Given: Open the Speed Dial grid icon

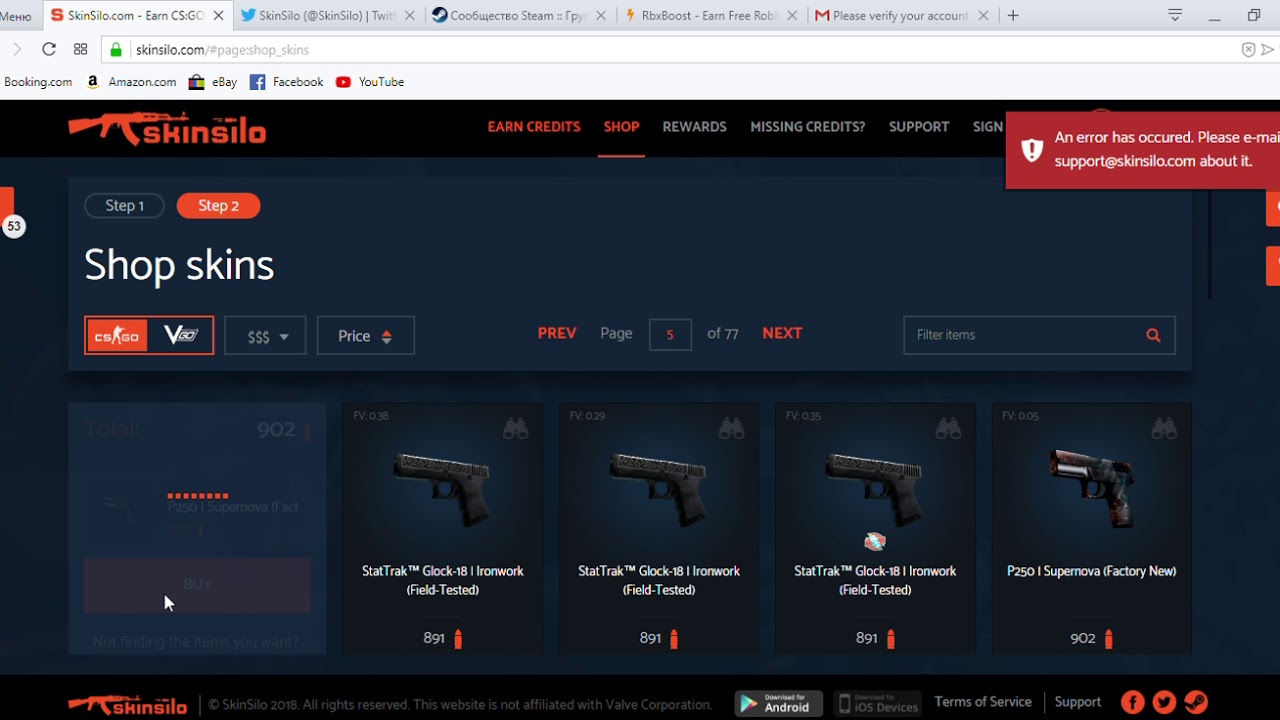Looking at the screenshot, I should [x=81, y=49].
